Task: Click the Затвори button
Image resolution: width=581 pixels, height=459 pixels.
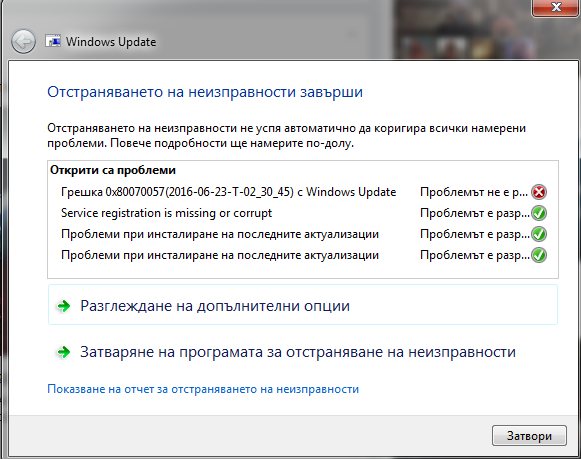Action: click(x=529, y=436)
